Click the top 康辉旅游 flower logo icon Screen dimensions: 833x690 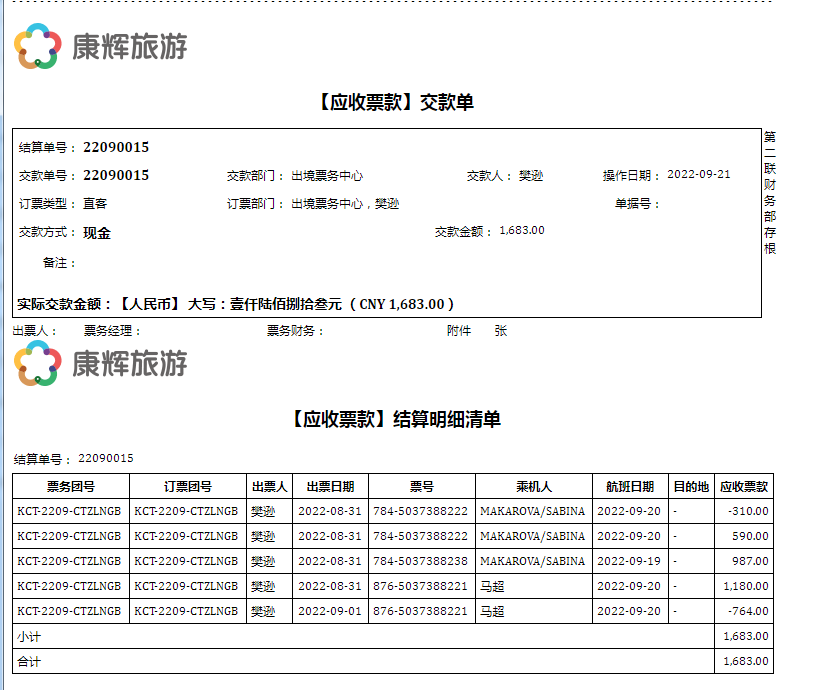click(x=38, y=46)
